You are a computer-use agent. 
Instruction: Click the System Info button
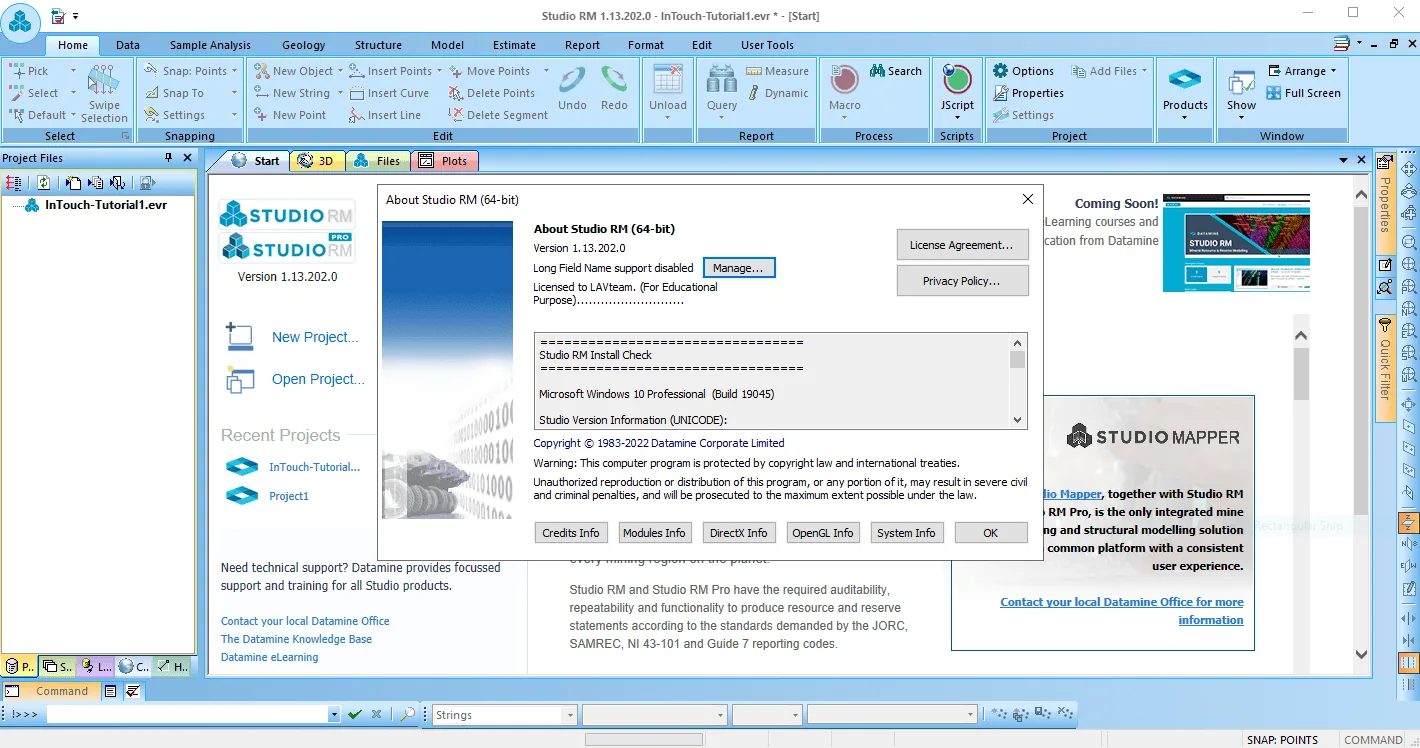(906, 533)
